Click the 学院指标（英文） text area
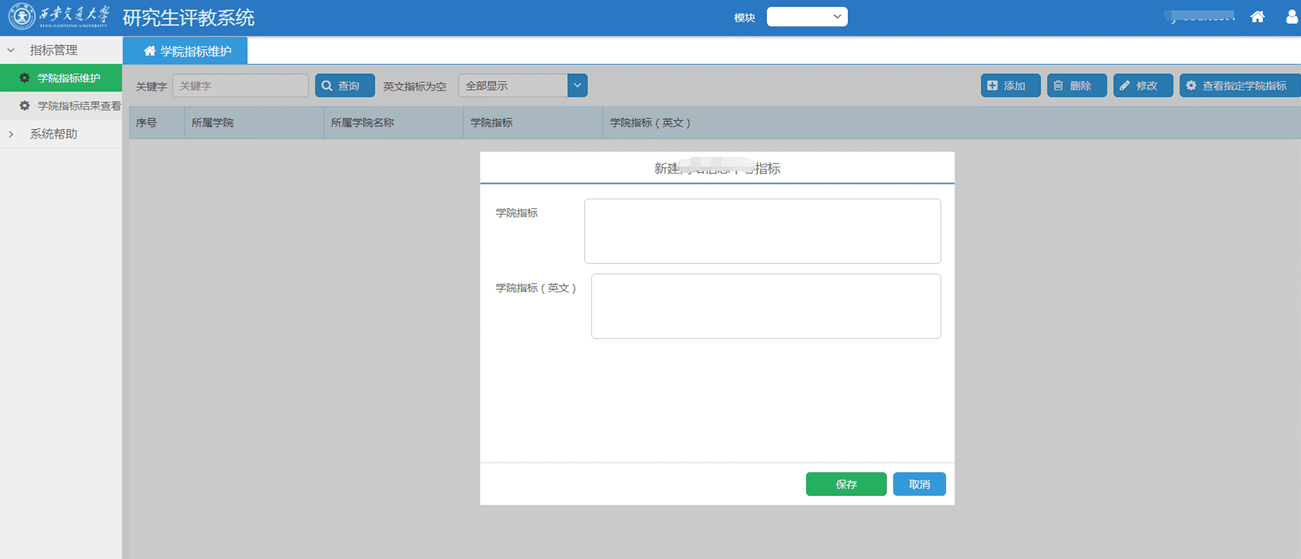 coord(765,306)
